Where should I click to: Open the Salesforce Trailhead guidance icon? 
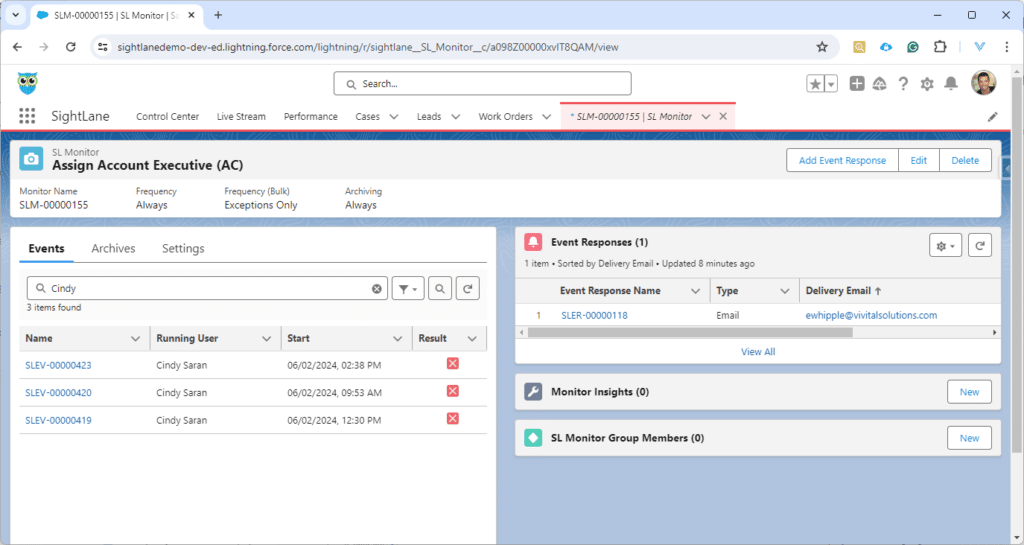point(880,84)
